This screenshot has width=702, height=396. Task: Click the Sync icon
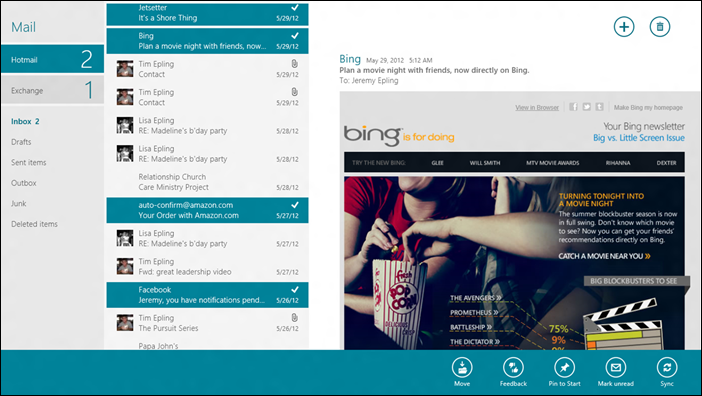[667, 367]
